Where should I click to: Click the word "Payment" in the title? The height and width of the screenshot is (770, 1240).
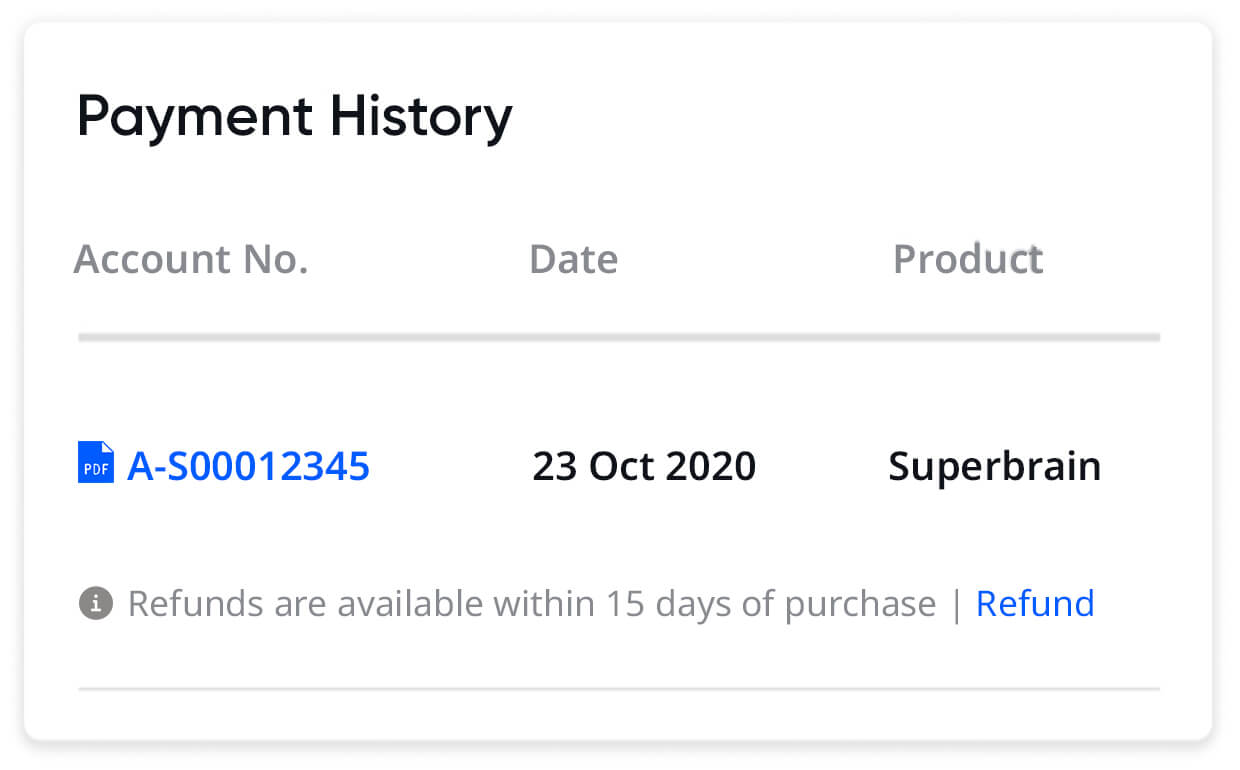pos(195,117)
